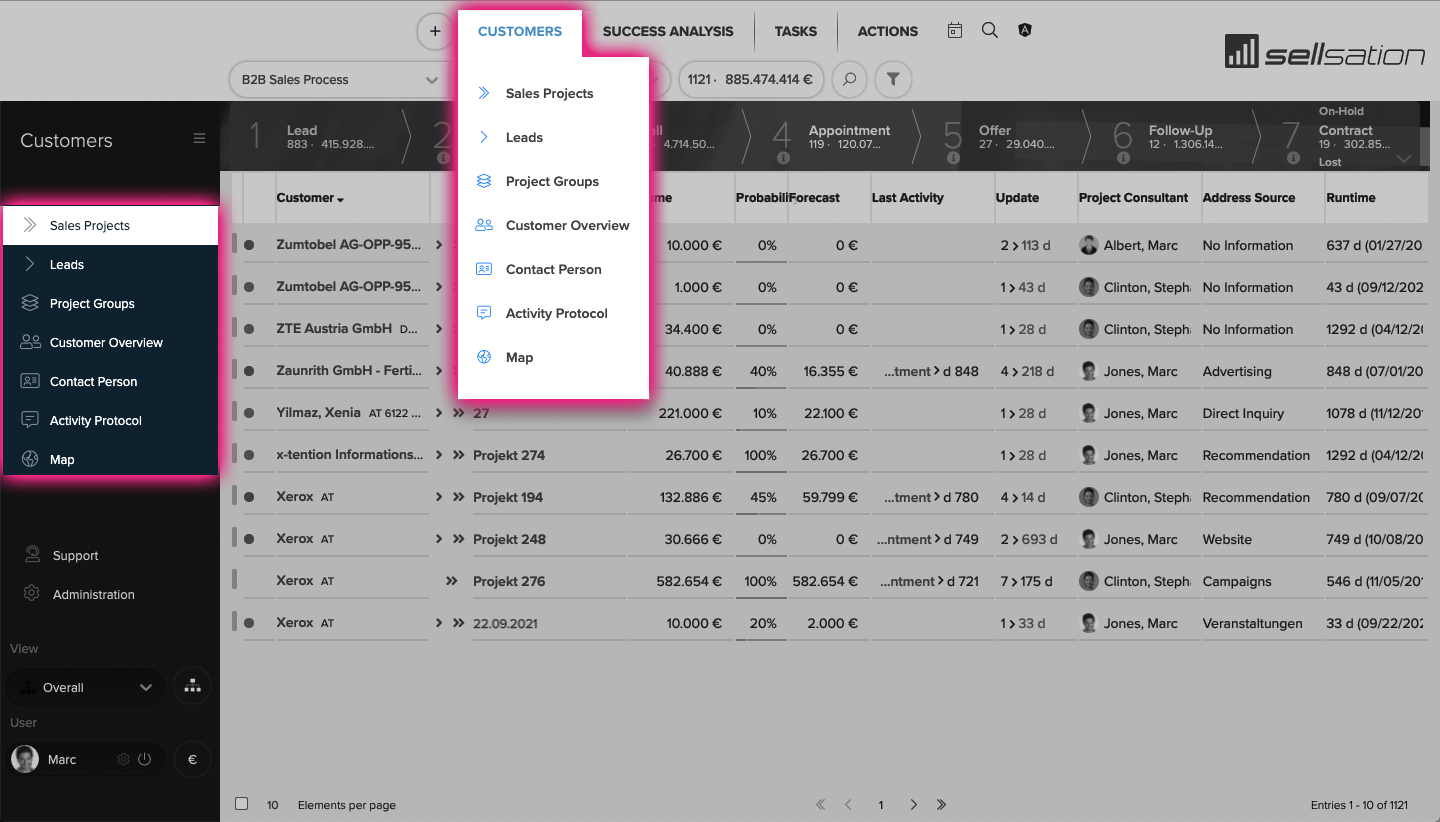
Task: Expand arrow of Zaunrith GmbH row
Action: coord(439,371)
